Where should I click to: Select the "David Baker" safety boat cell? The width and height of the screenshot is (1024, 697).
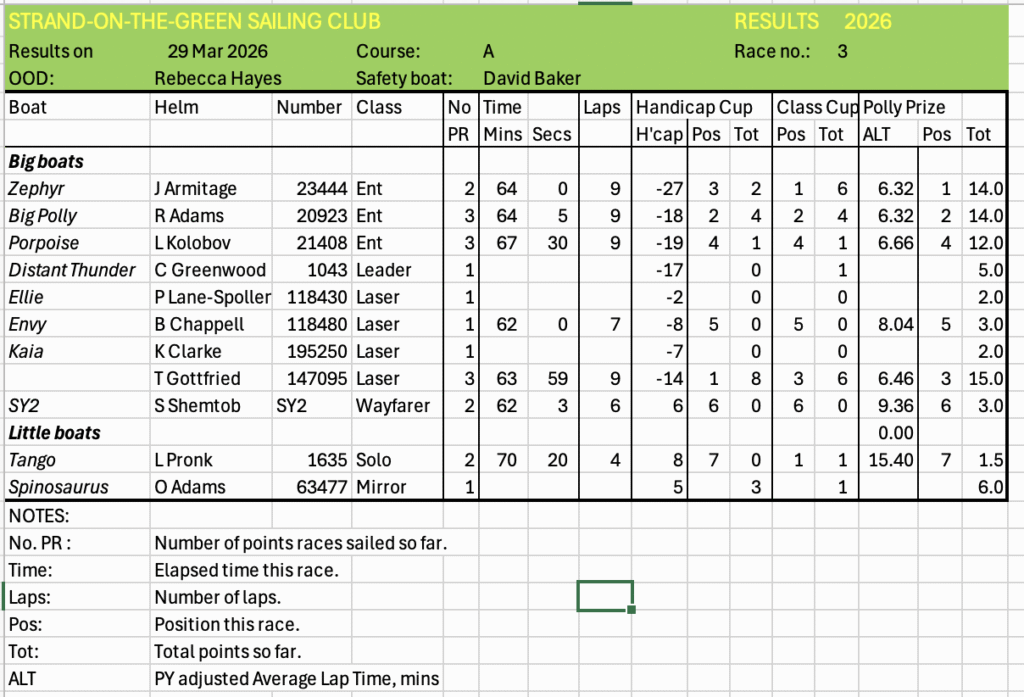pyautogui.click(x=531, y=78)
